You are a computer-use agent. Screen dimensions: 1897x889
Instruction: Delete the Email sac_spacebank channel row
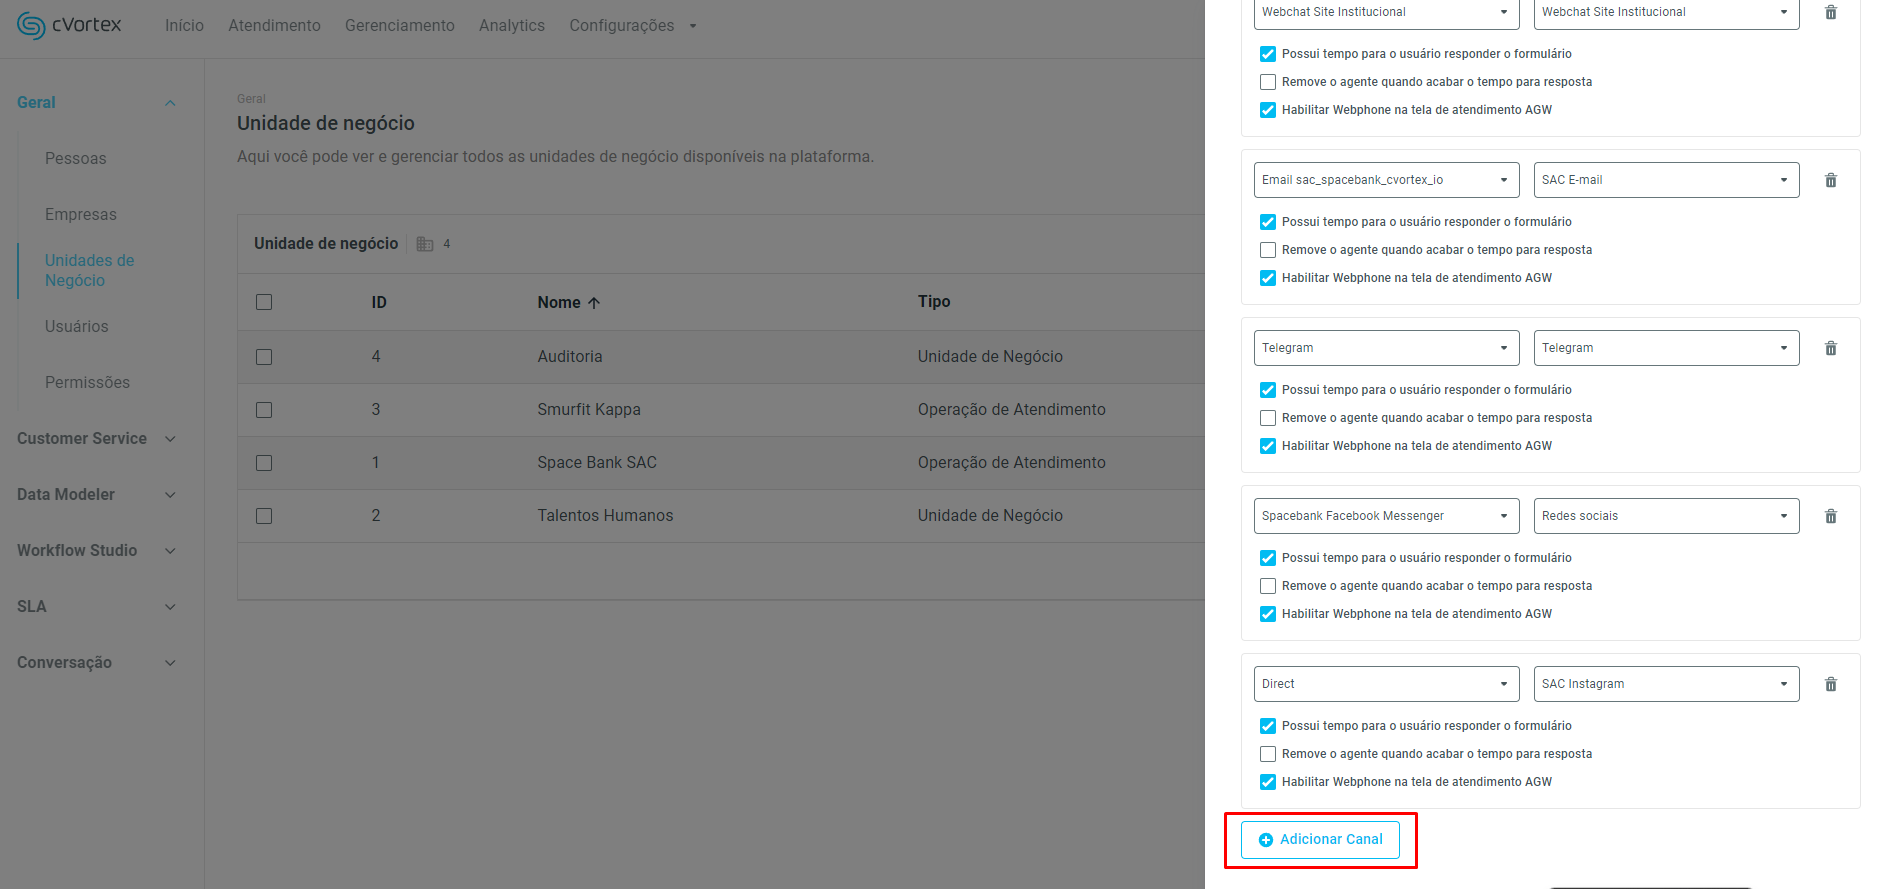pos(1830,180)
